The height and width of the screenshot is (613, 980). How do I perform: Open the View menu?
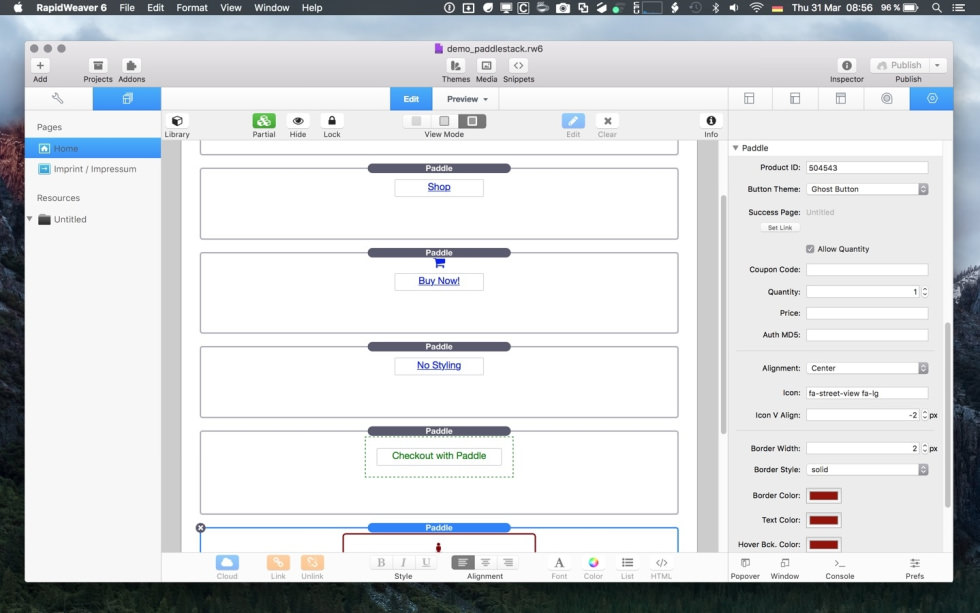[231, 7]
